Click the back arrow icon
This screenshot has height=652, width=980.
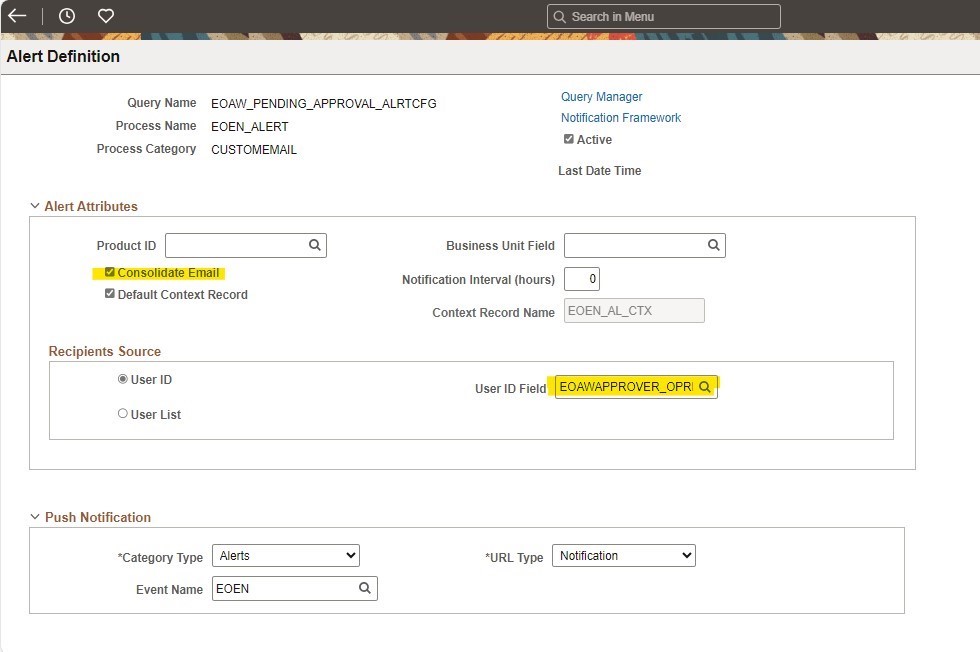[x=17, y=16]
